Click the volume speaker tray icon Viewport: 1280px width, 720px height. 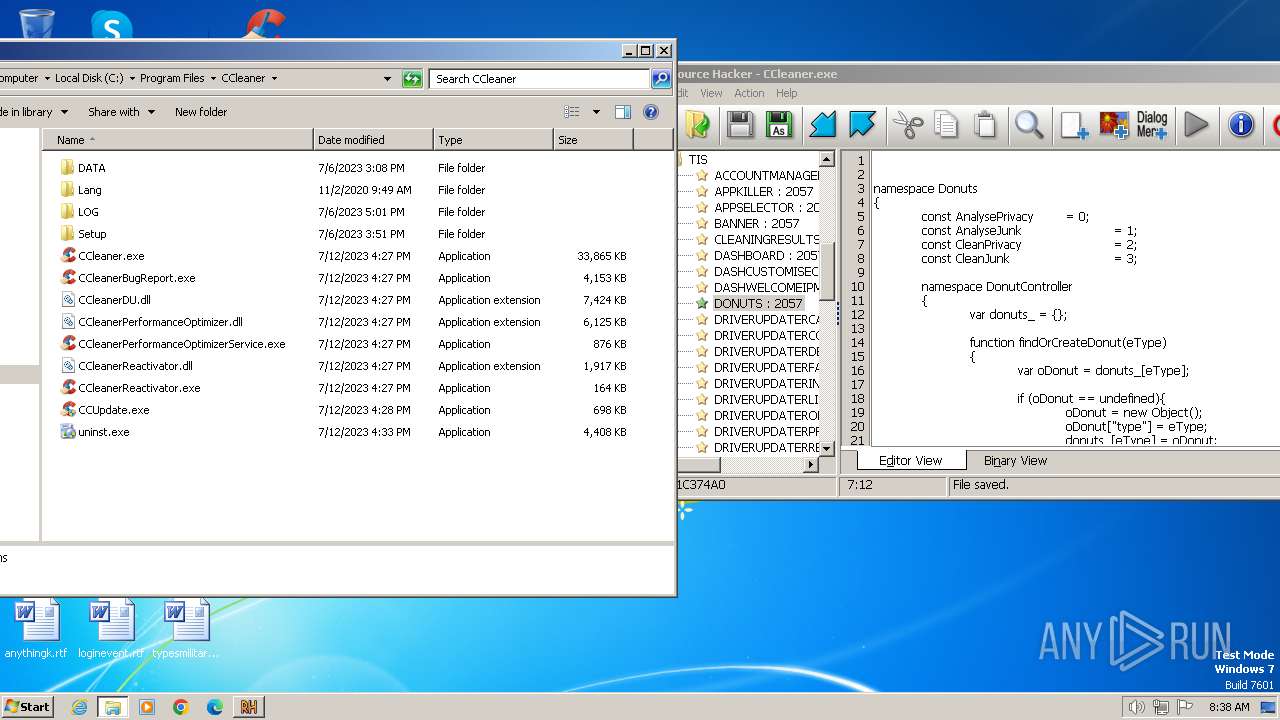point(1136,707)
